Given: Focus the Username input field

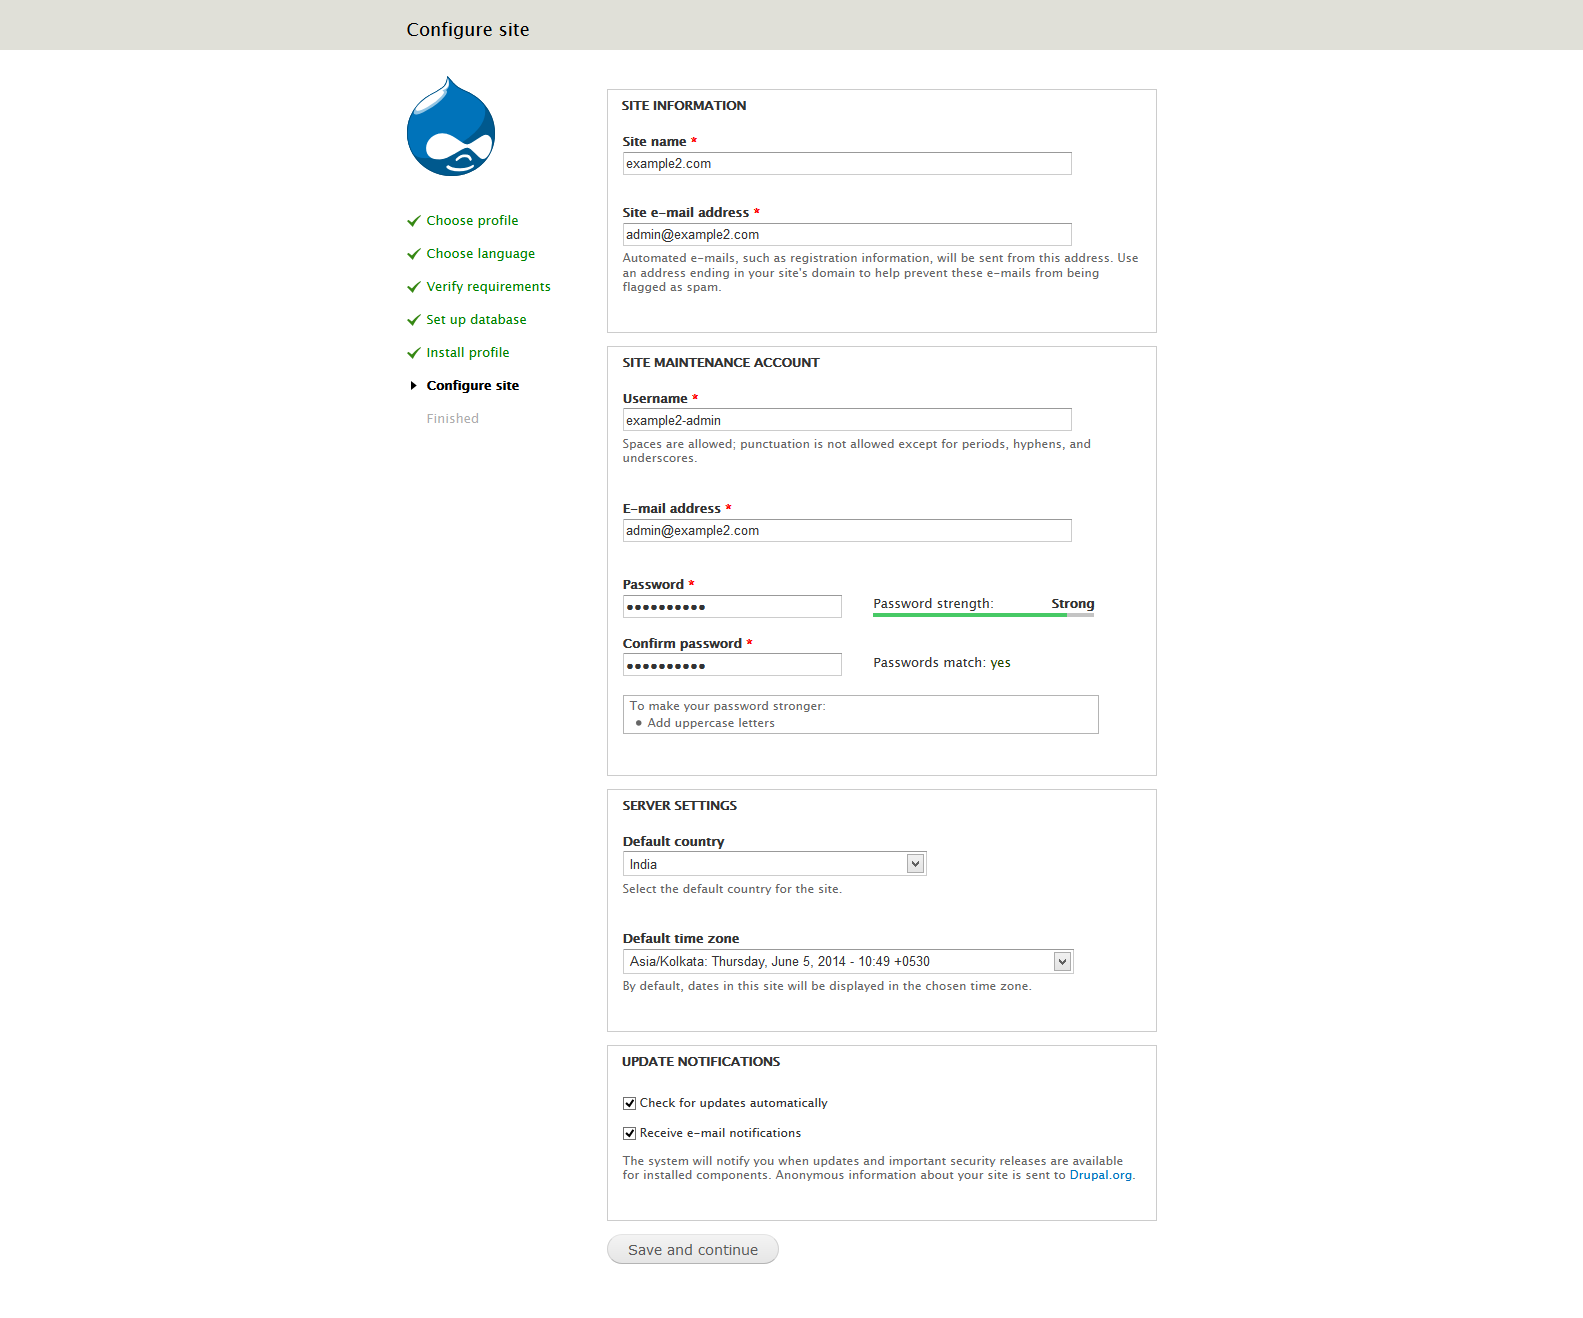Looking at the screenshot, I should (x=847, y=420).
